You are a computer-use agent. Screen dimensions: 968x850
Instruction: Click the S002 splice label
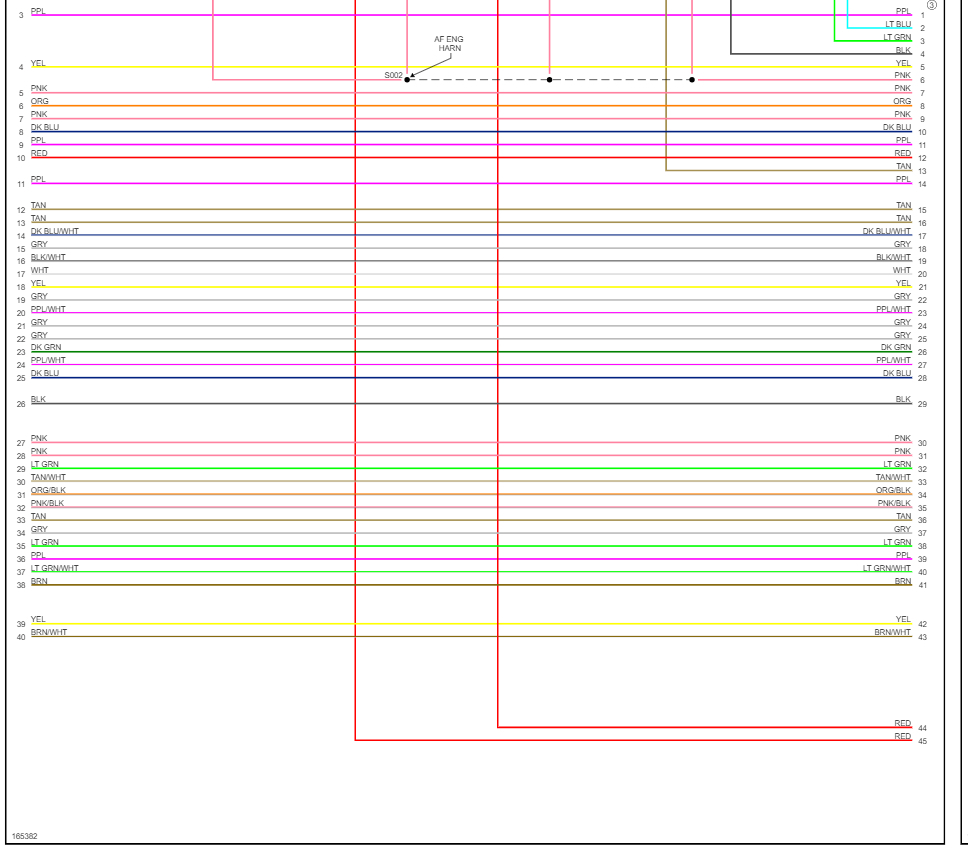coord(393,75)
